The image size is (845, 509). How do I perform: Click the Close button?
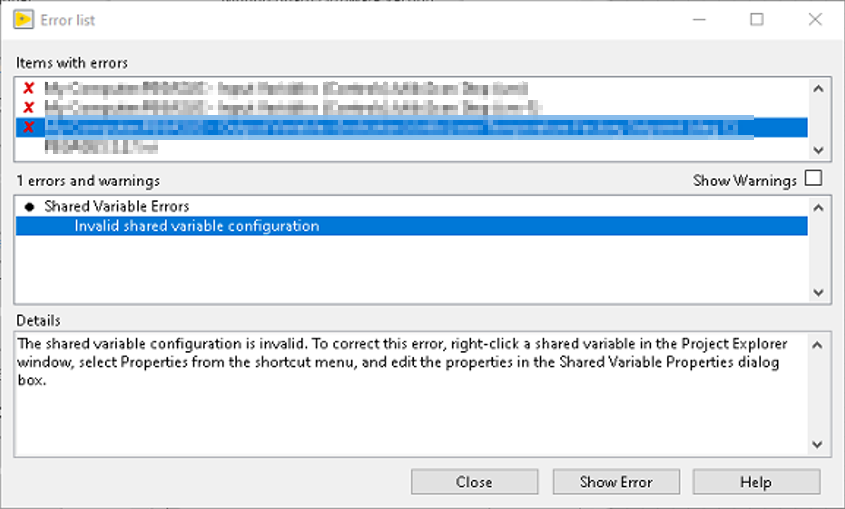pyautogui.click(x=474, y=482)
